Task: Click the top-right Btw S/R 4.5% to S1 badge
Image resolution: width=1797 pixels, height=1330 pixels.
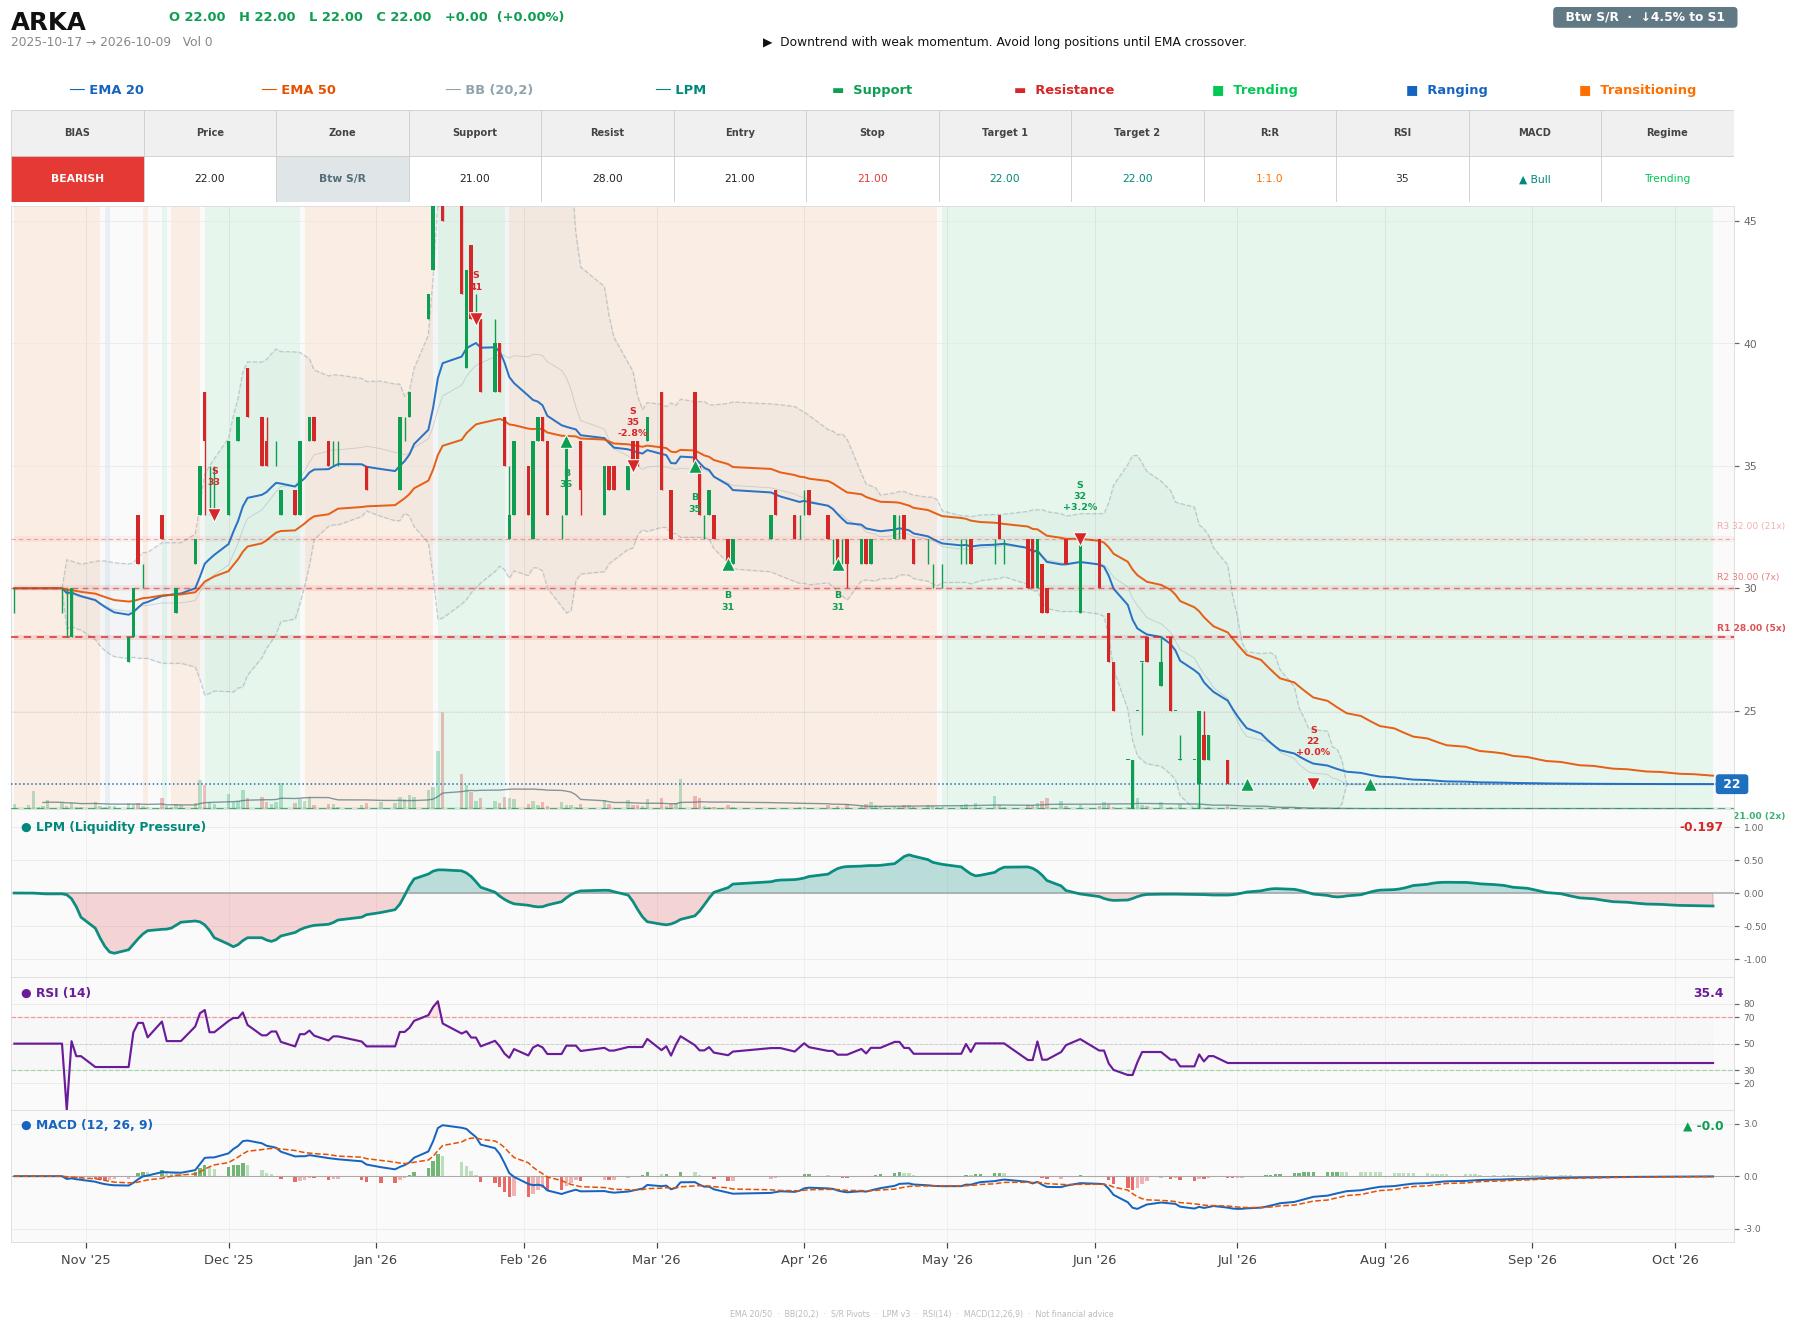Action: 1645,17
